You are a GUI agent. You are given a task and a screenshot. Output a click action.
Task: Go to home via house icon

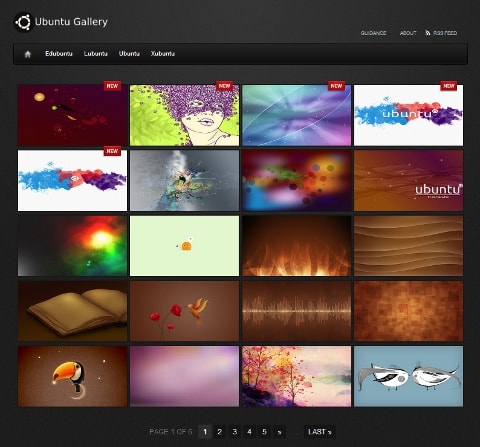[28, 54]
